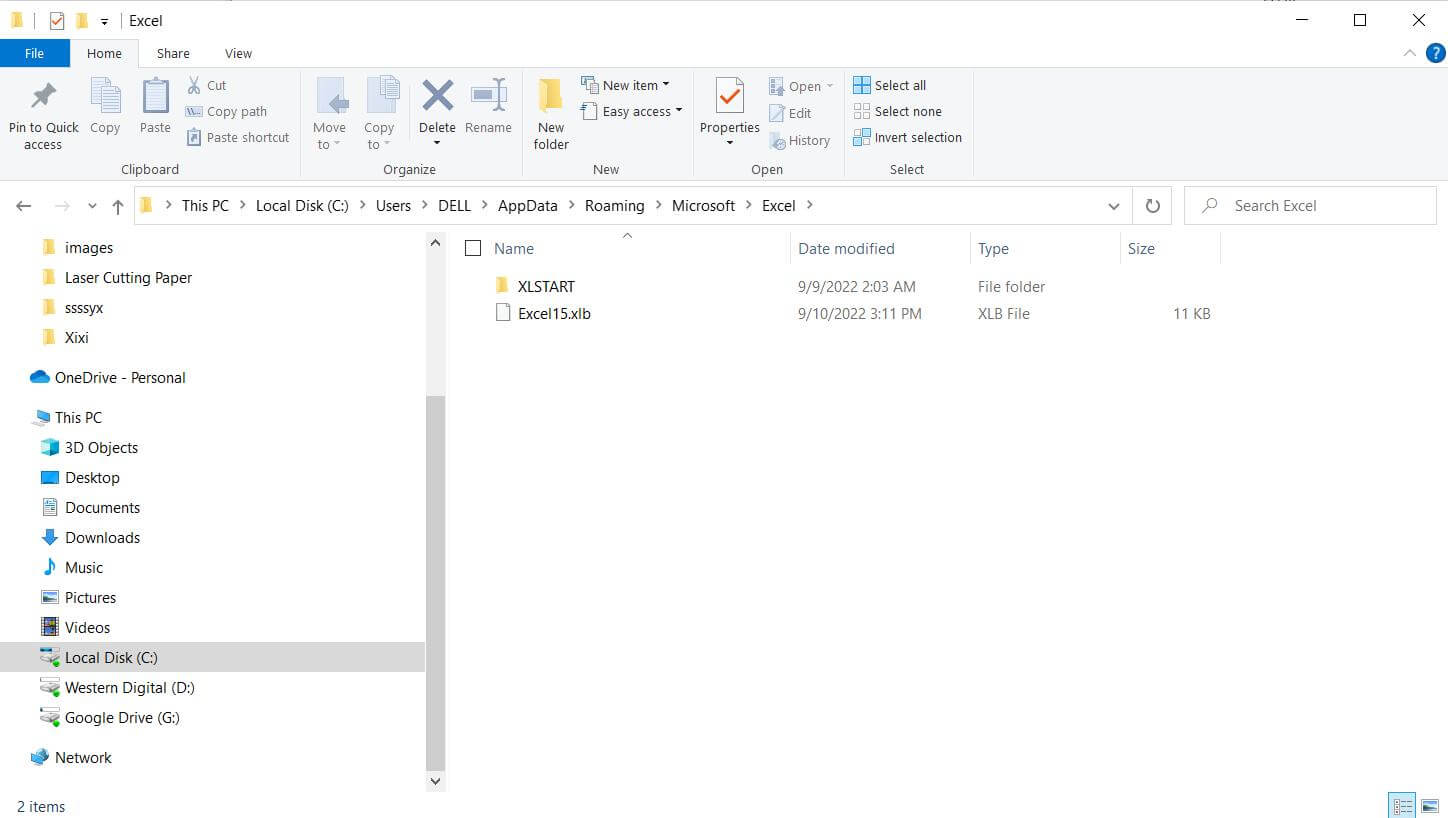Select the navigation pane scrollbar thumb
The width and height of the screenshot is (1448, 818).
tap(435, 581)
